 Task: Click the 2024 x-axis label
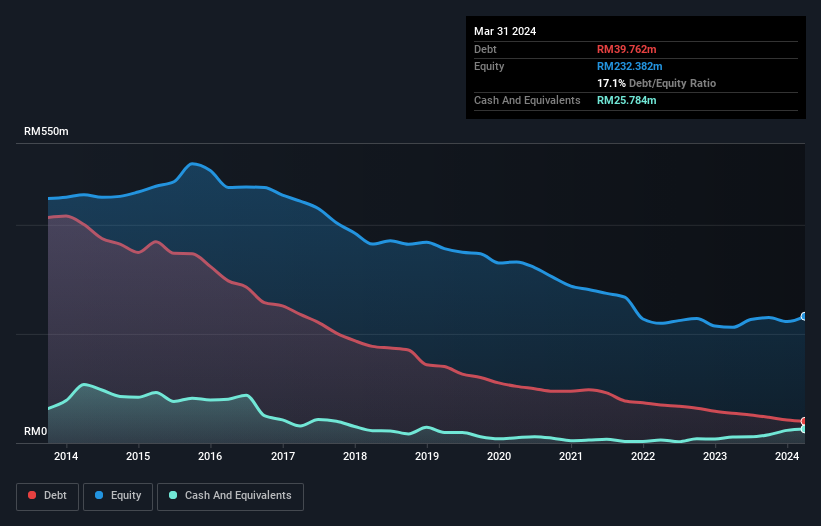pyautogui.click(x=787, y=456)
